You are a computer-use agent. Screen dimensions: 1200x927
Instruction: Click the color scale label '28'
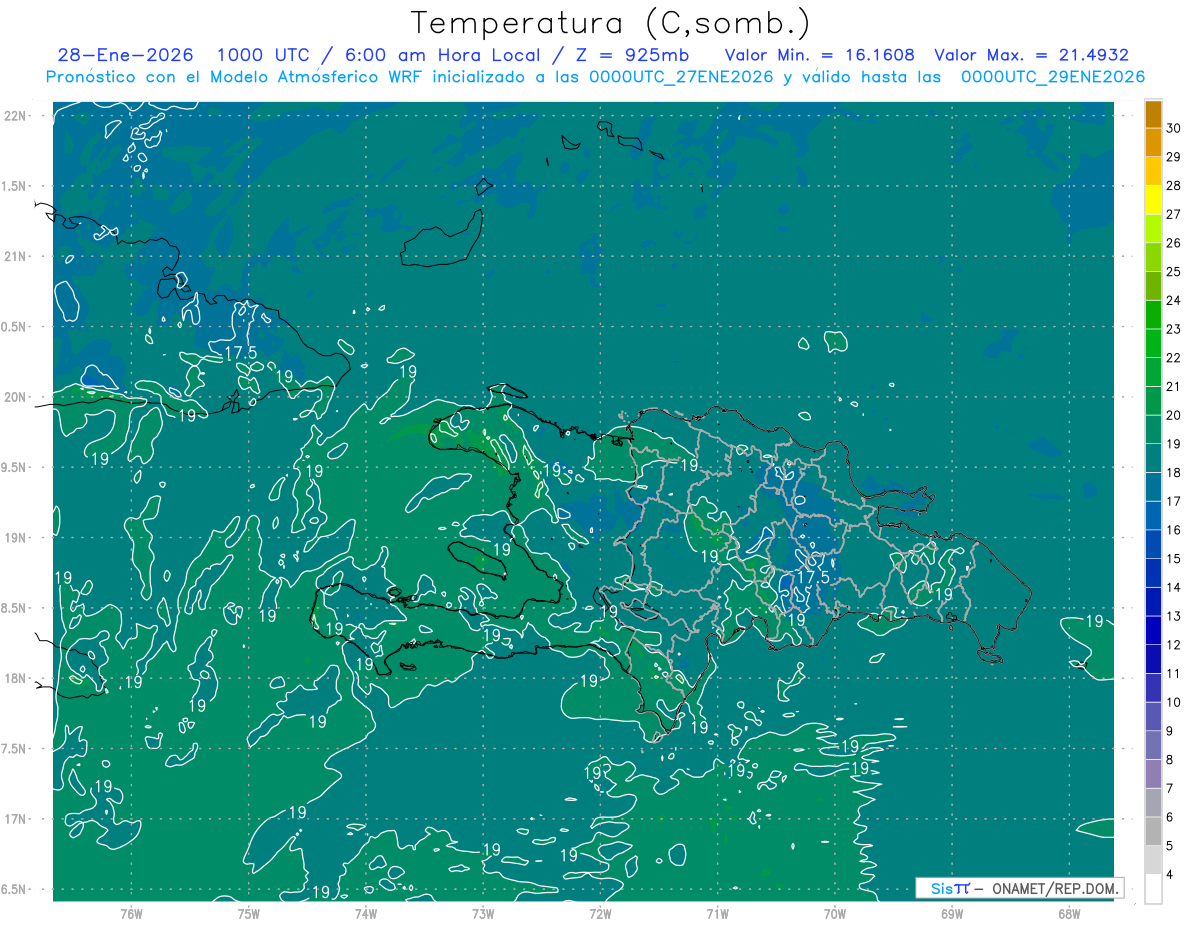click(1174, 186)
